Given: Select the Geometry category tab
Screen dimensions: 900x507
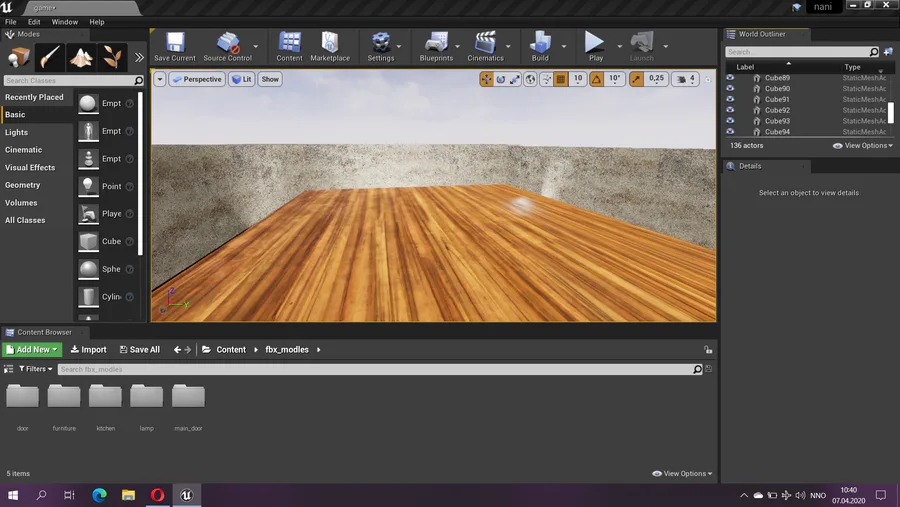Looking at the screenshot, I should [x=23, y=185].
